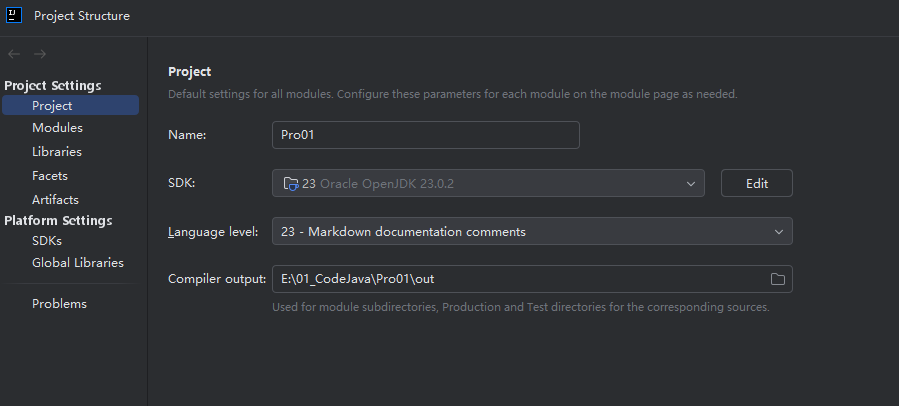Open the Artifacts page

point(55,200)
